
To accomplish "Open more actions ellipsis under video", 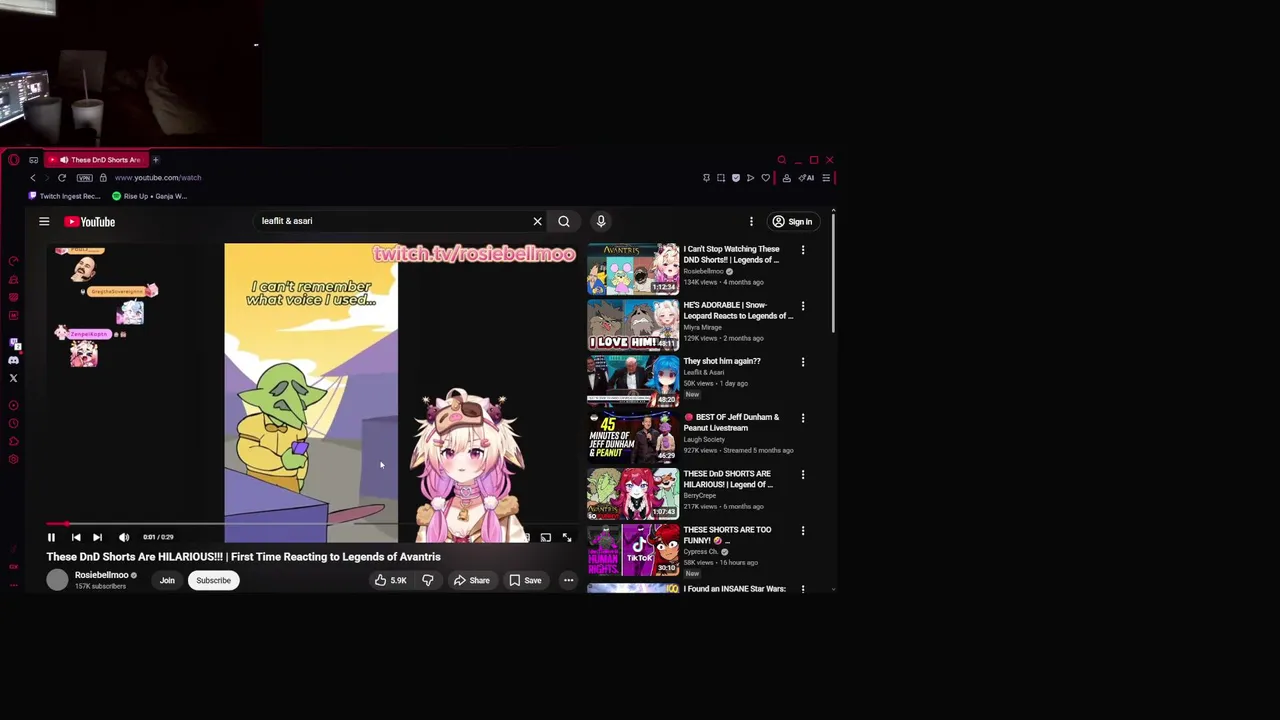I will tap(568, 580).
